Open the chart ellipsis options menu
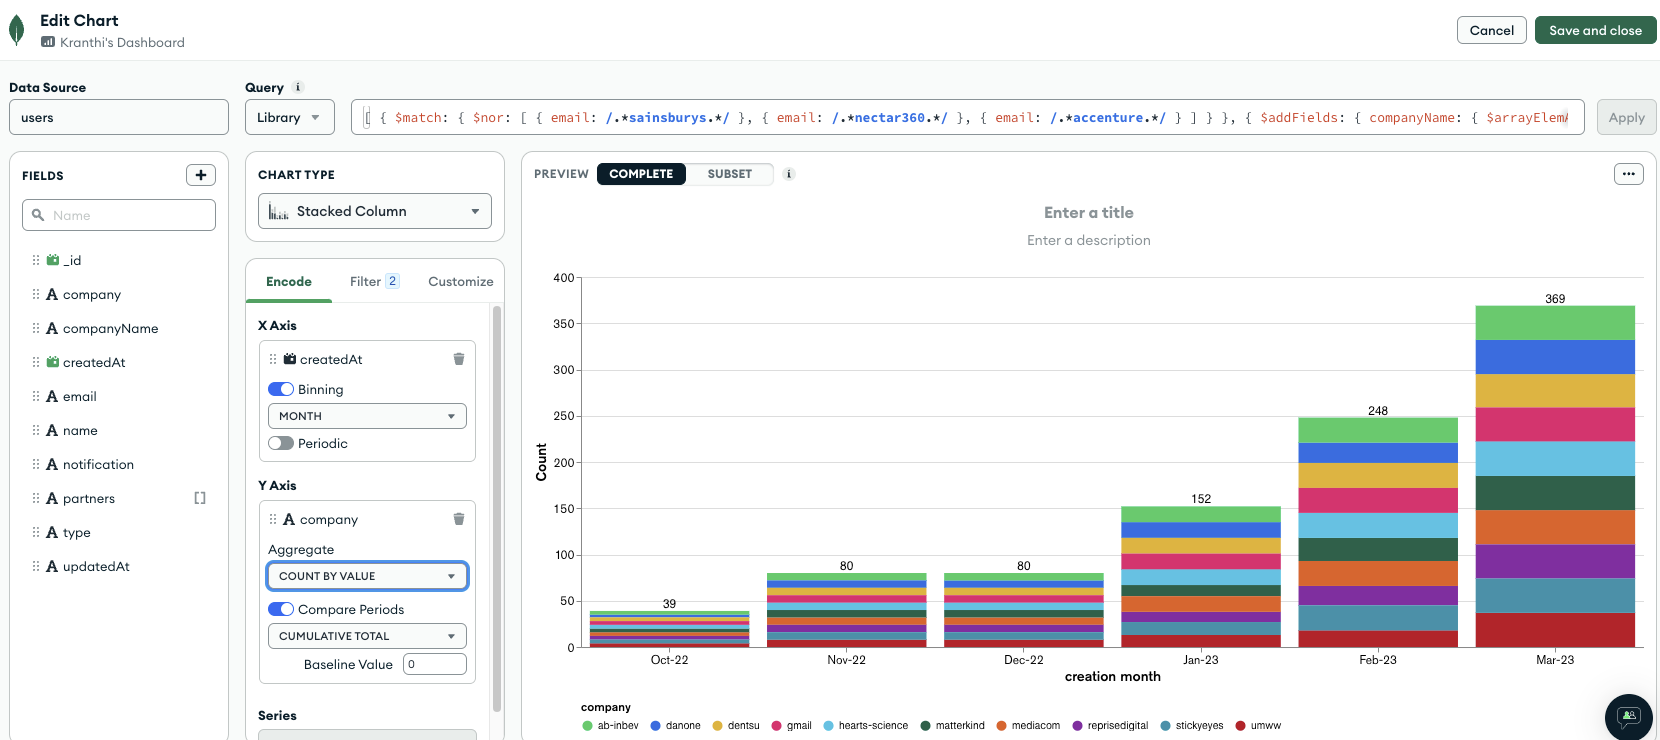1660x740 pixels. click(x=1629, y=174)
